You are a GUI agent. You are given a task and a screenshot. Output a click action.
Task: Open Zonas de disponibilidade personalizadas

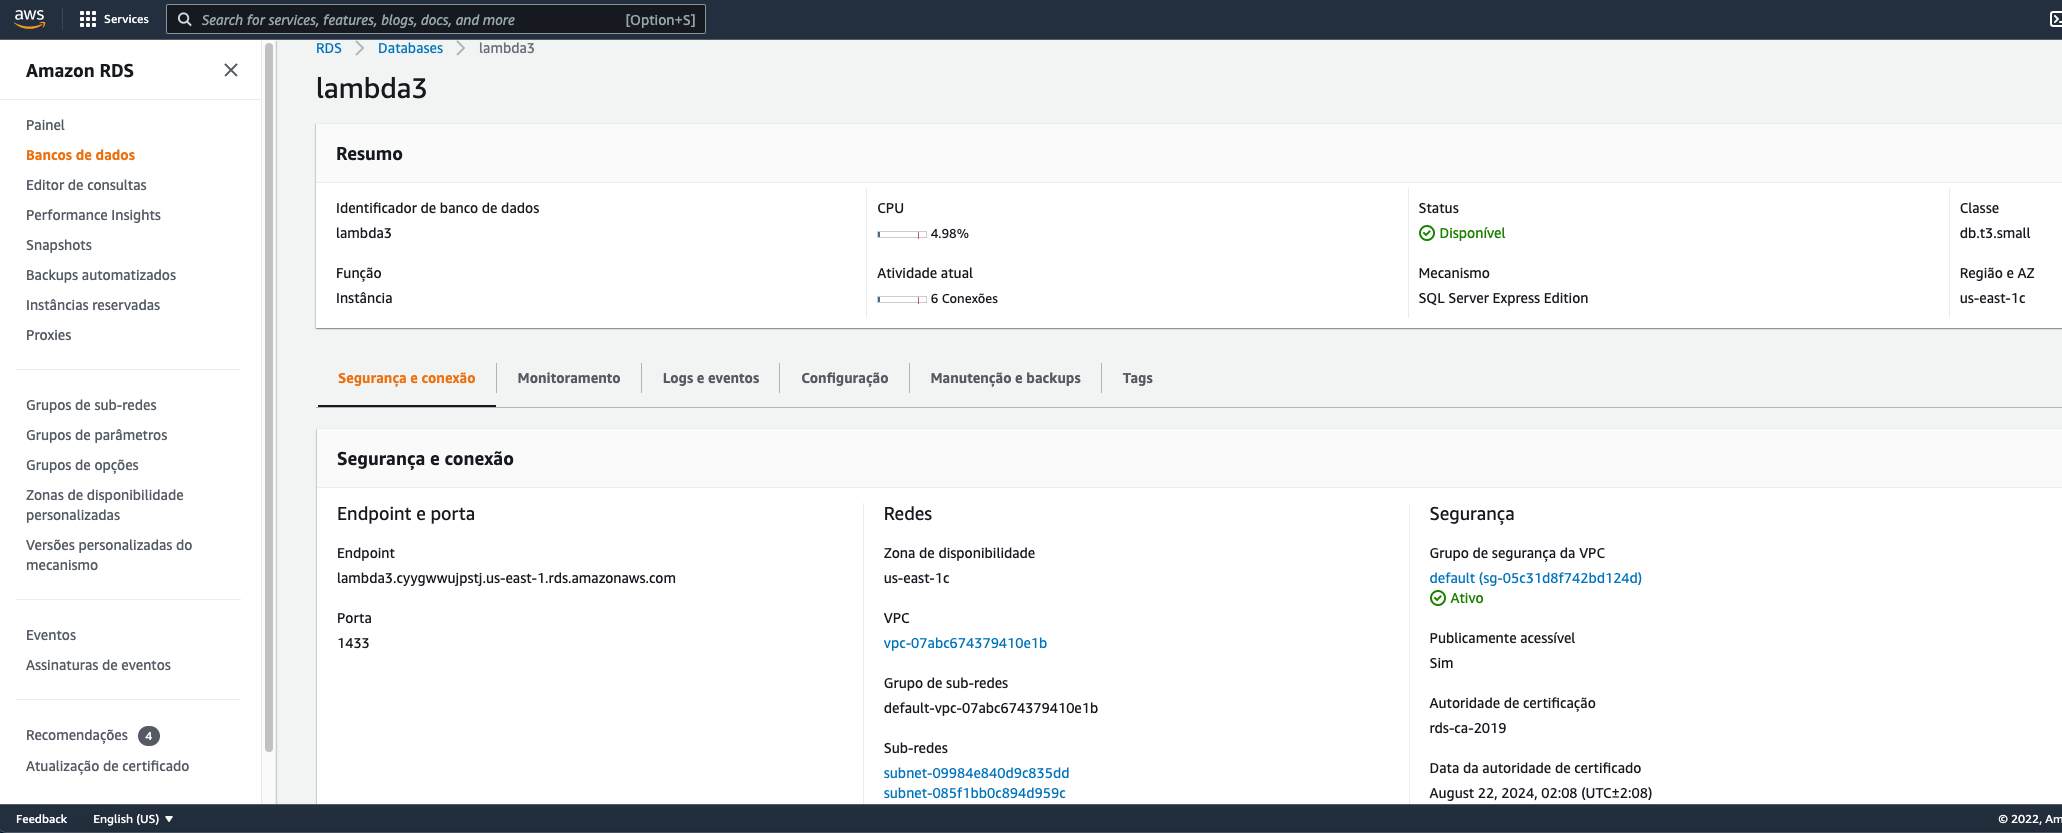click(x=105, y=505)
